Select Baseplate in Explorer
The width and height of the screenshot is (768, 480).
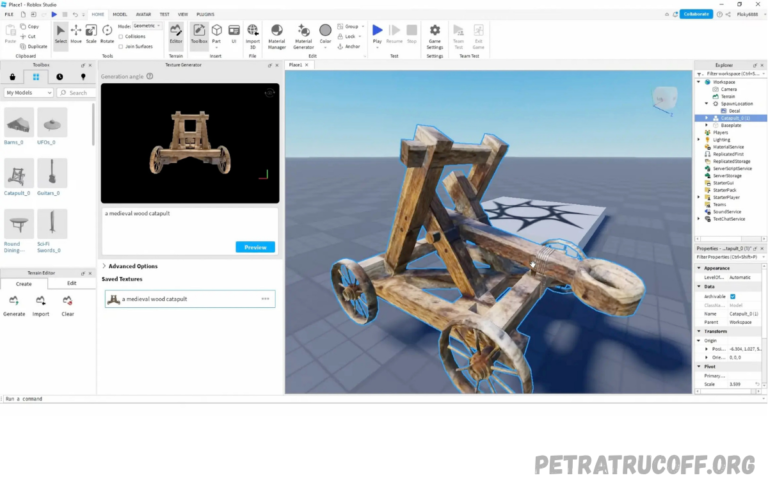point(731,125)
